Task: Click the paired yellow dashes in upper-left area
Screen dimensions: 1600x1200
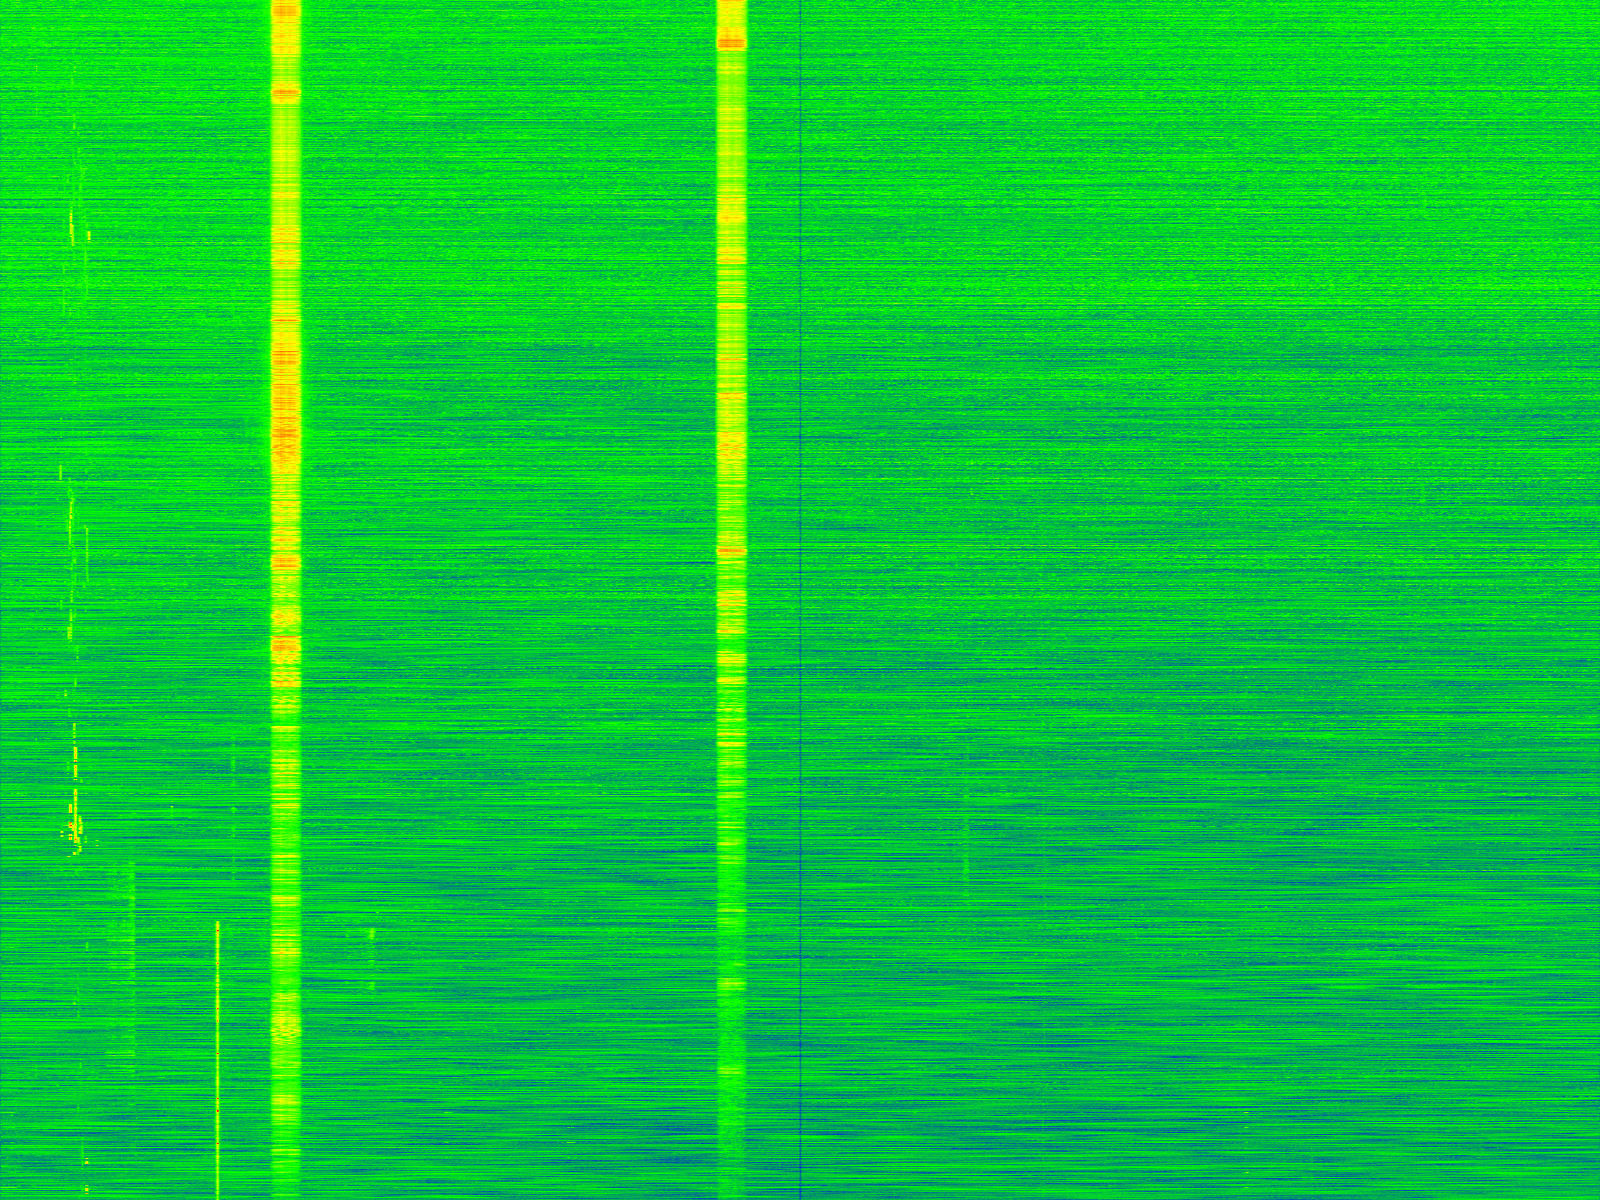Action: [x=73, y=228]
